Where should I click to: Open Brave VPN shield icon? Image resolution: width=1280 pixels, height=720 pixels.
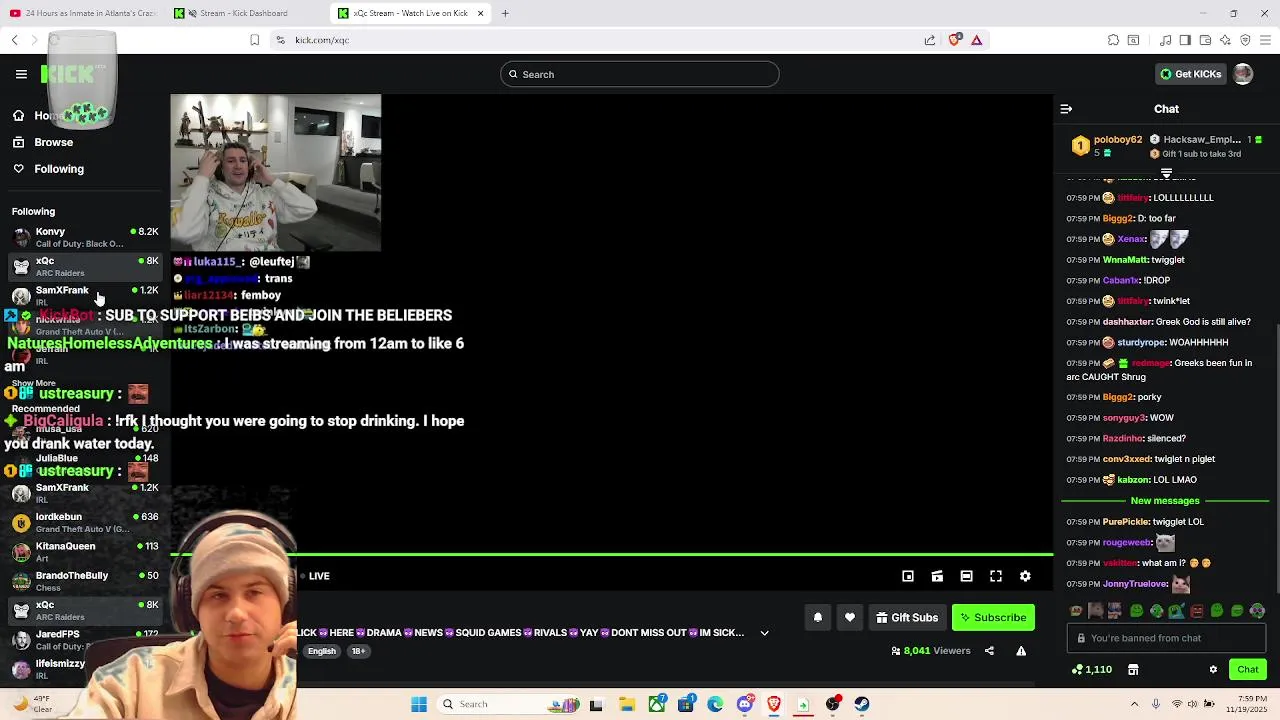(x=1245, y=40)
